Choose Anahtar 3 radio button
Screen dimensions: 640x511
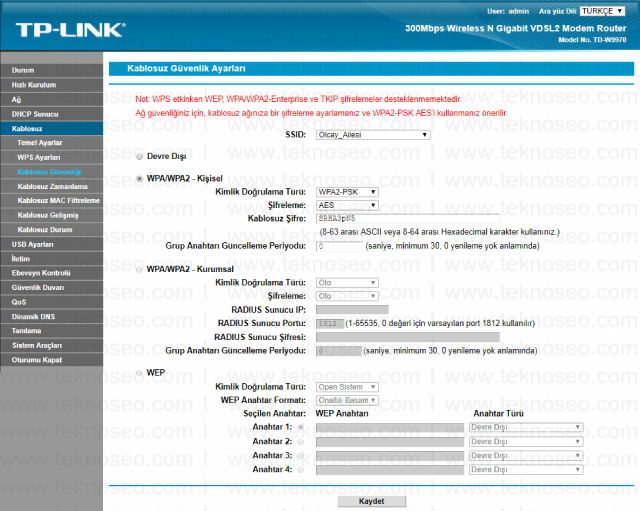coord(301,455)
